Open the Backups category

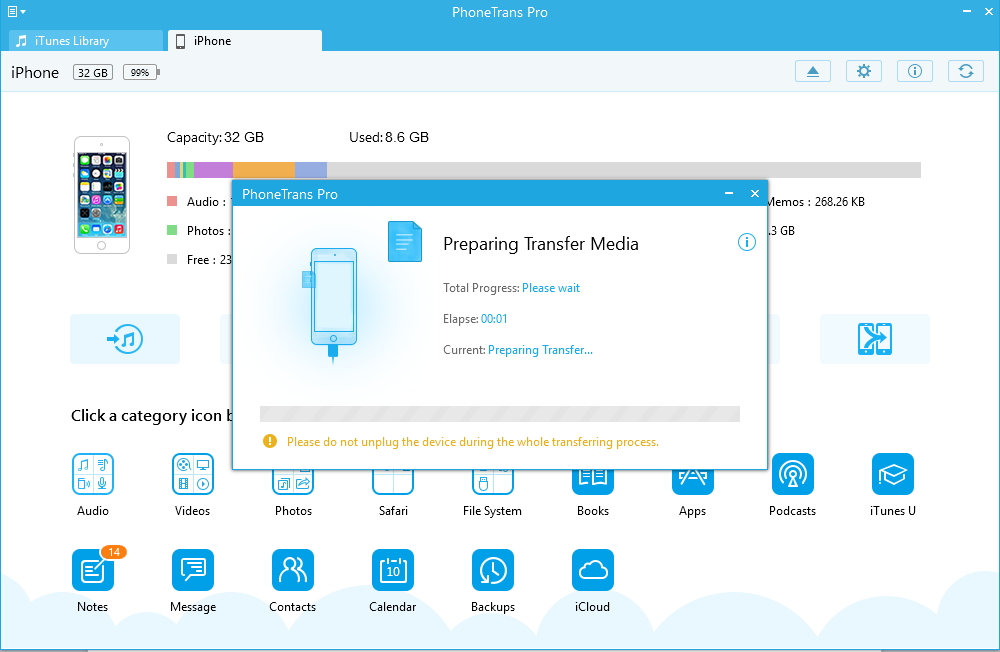(x=492, y=571)
